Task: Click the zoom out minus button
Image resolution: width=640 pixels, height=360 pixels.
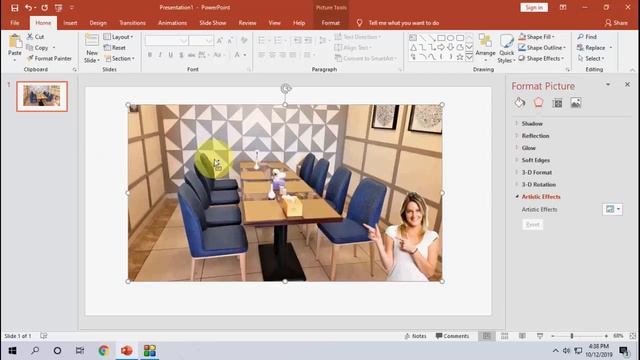Action: coord(553,336)
